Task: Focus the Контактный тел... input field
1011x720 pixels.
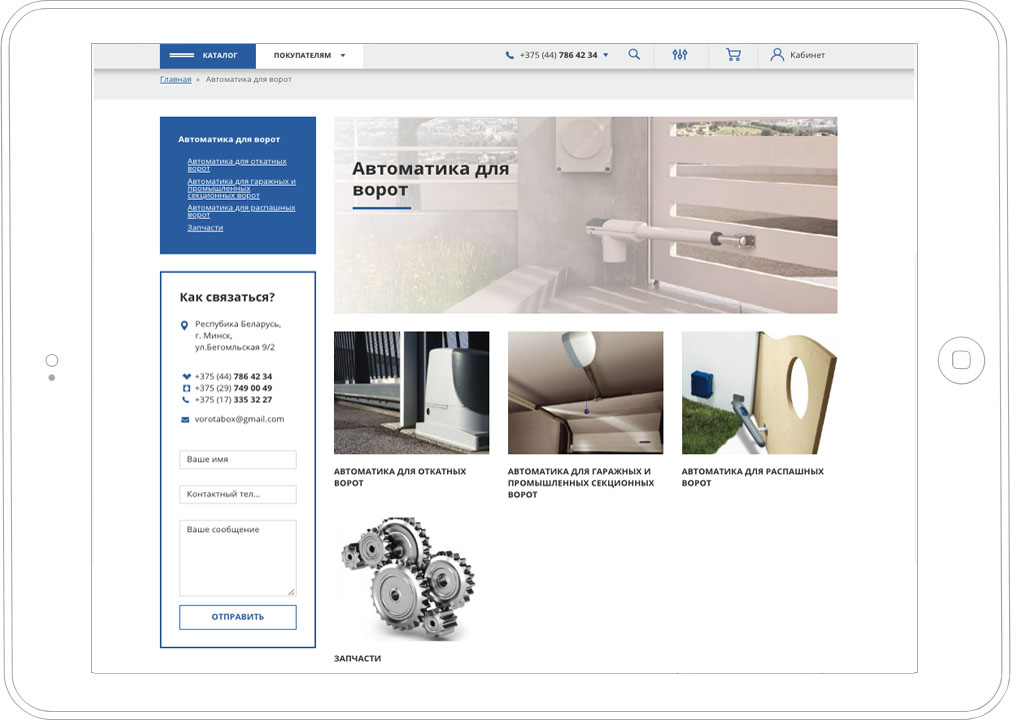Action: coord(238,494)
